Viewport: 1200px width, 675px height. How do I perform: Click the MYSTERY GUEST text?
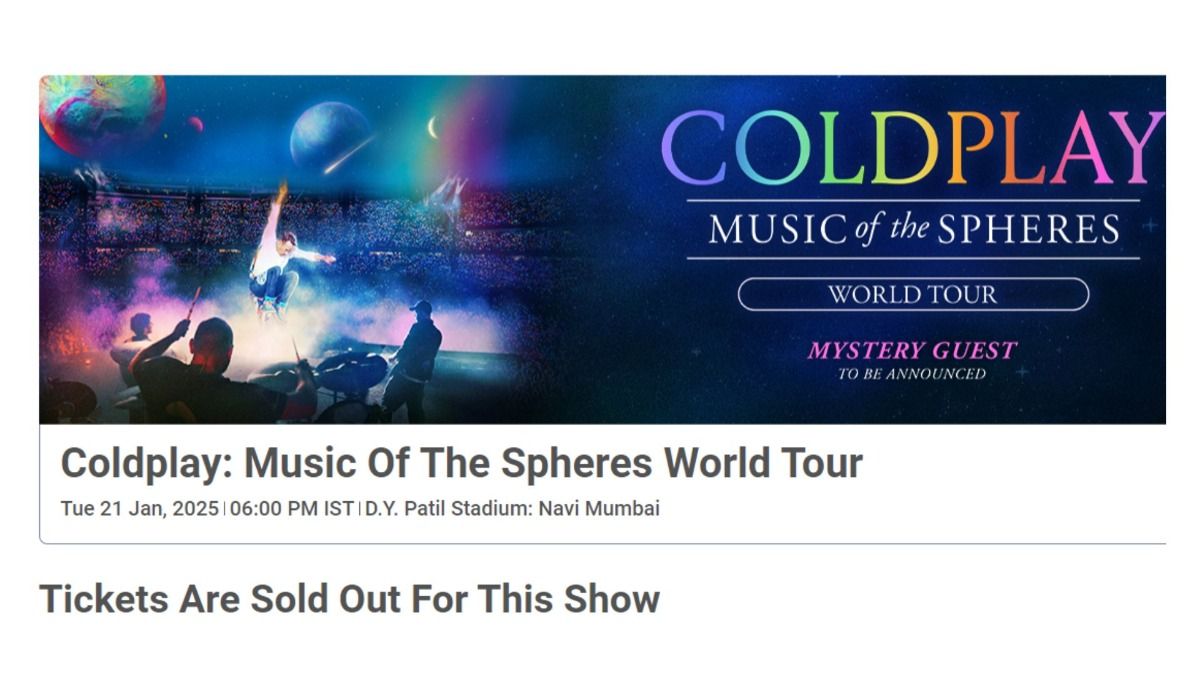click(911, 351)
